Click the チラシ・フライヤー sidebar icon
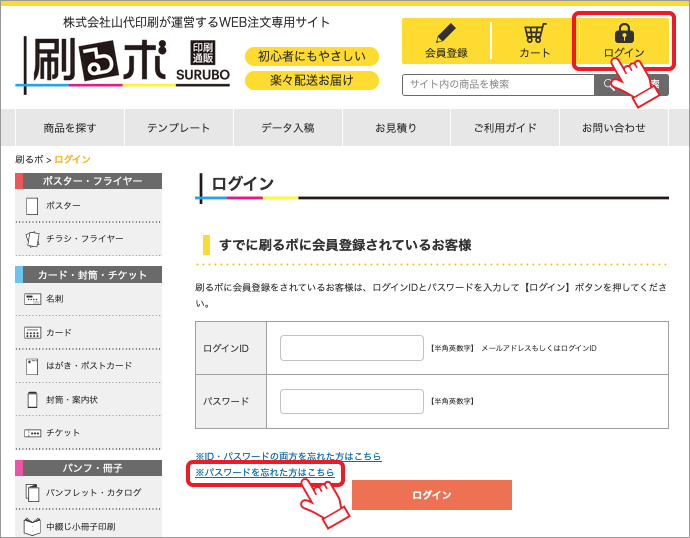Viewport: 690px width, 538px height. coord(32,239)
